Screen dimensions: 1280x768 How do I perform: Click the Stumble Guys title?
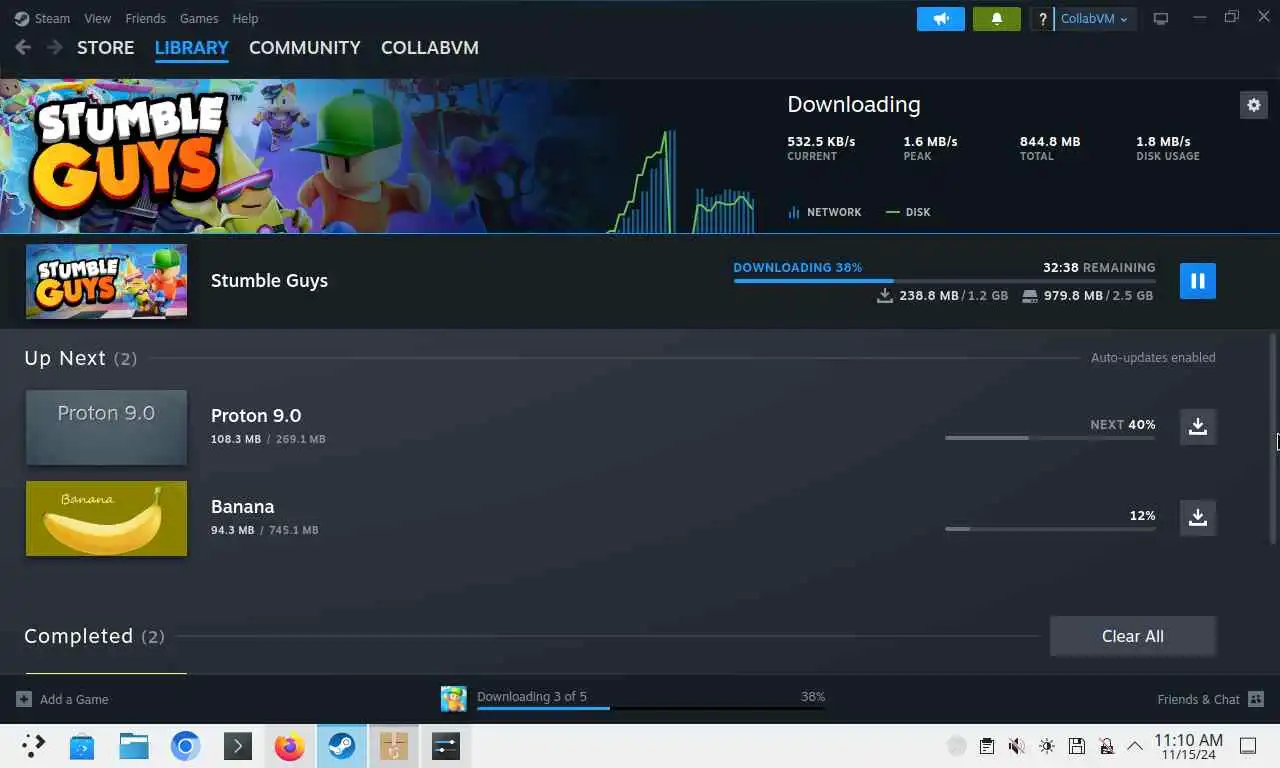[269, 281]
